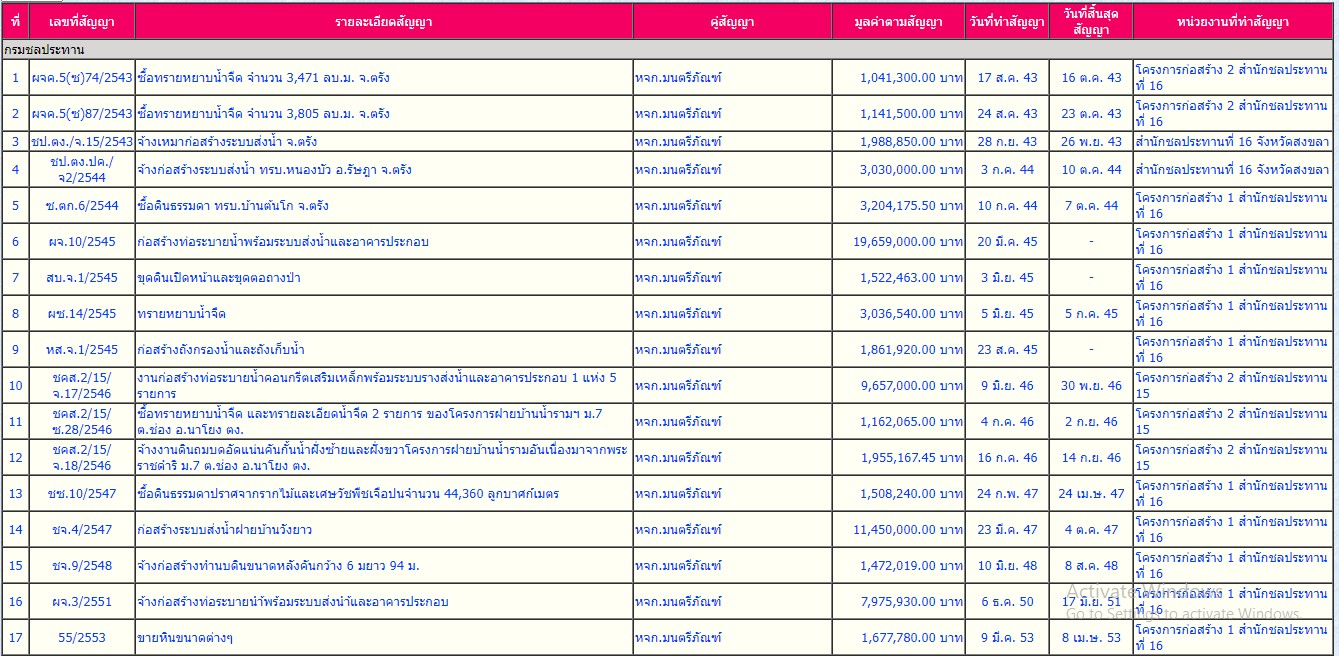Screen dimensions: 1339x656
Task: Click contract date 24 ก.พ. 47
Action: tap(1007, 494)
